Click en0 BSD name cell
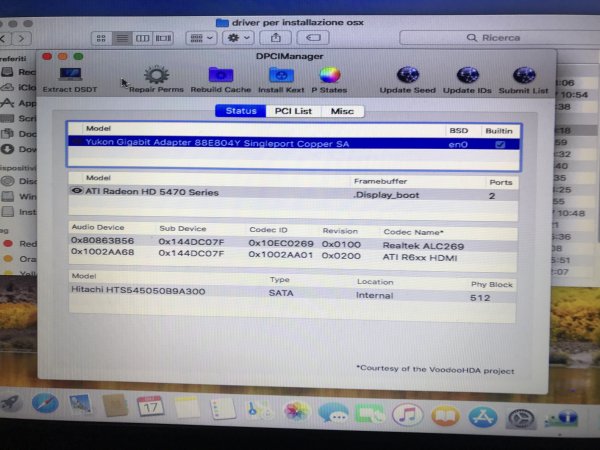This screenshot has height=450, width=600. click(x=458, y=145)
